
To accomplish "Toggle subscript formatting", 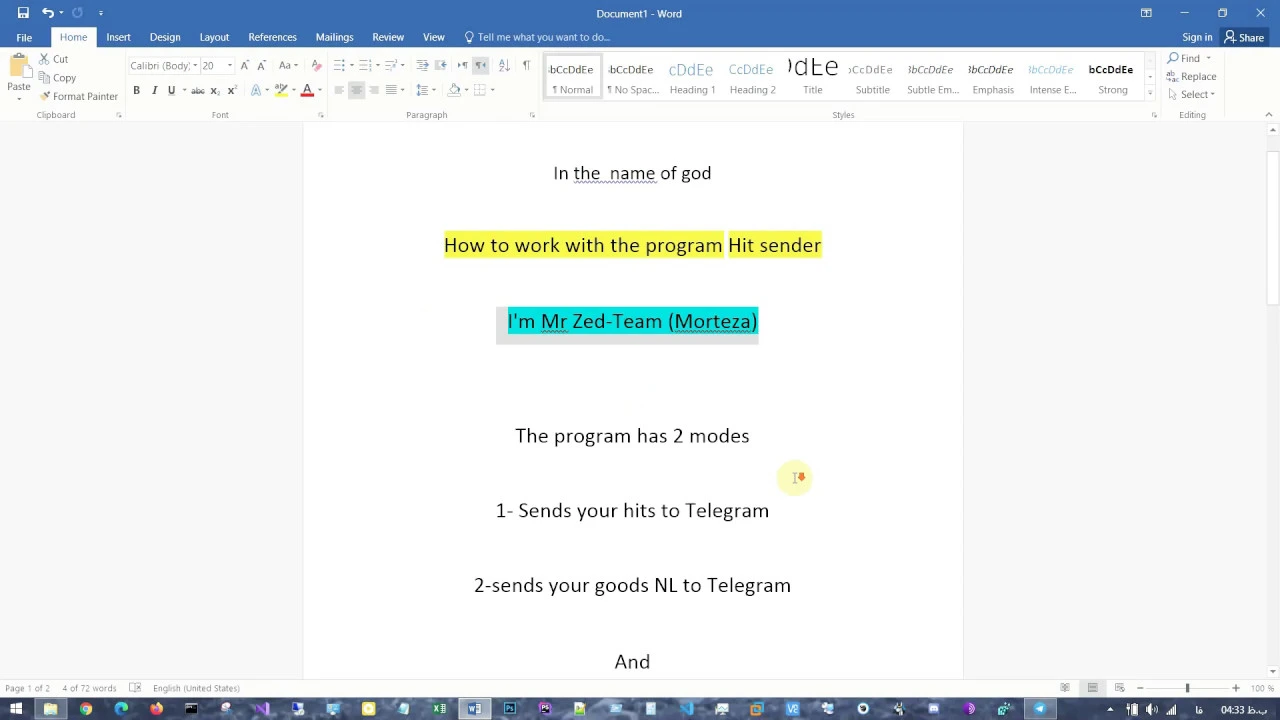I will click(214, 90).
